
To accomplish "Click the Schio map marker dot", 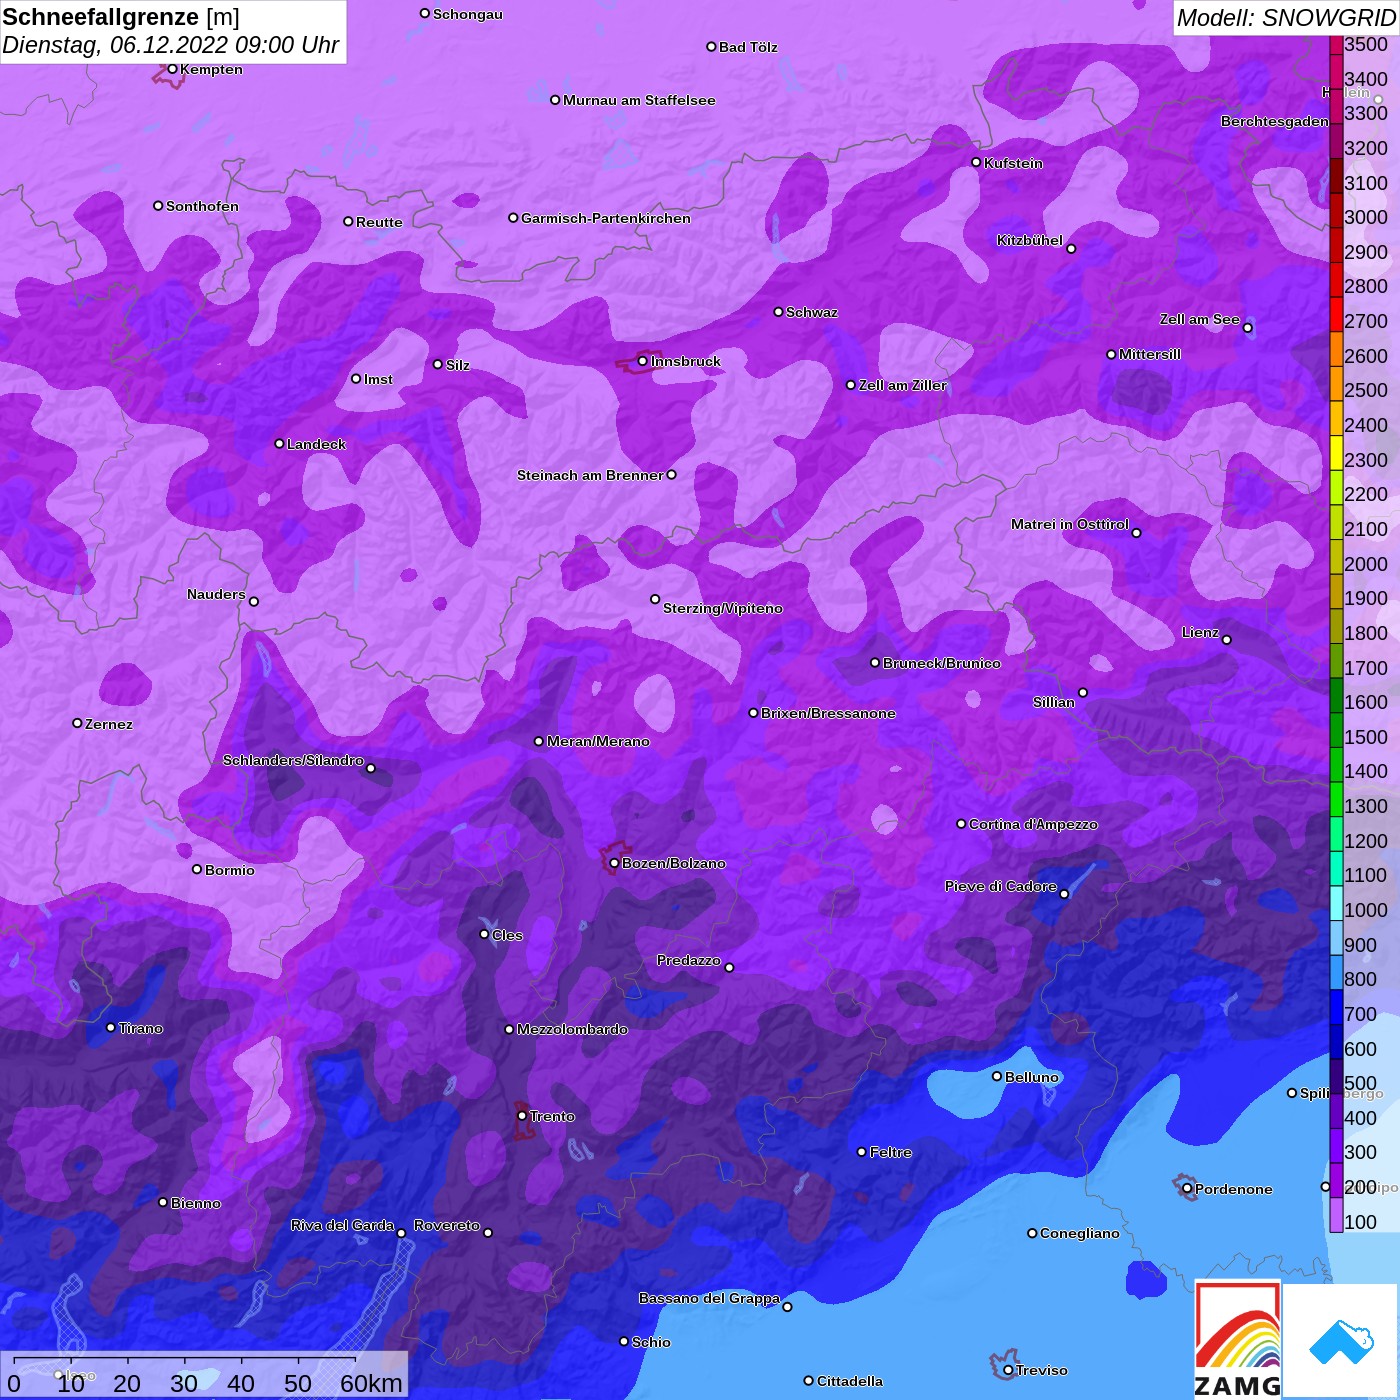I will point(624,1341).
